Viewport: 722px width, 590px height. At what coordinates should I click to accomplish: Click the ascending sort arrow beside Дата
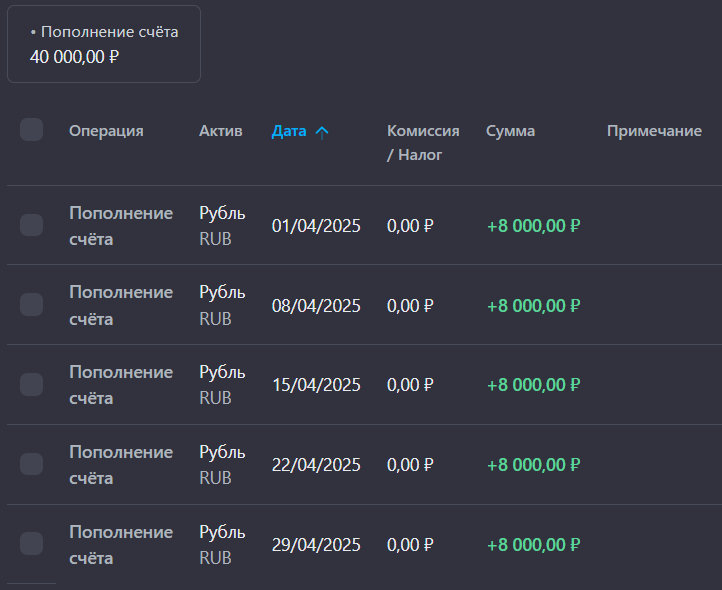[x=321, y=131]
